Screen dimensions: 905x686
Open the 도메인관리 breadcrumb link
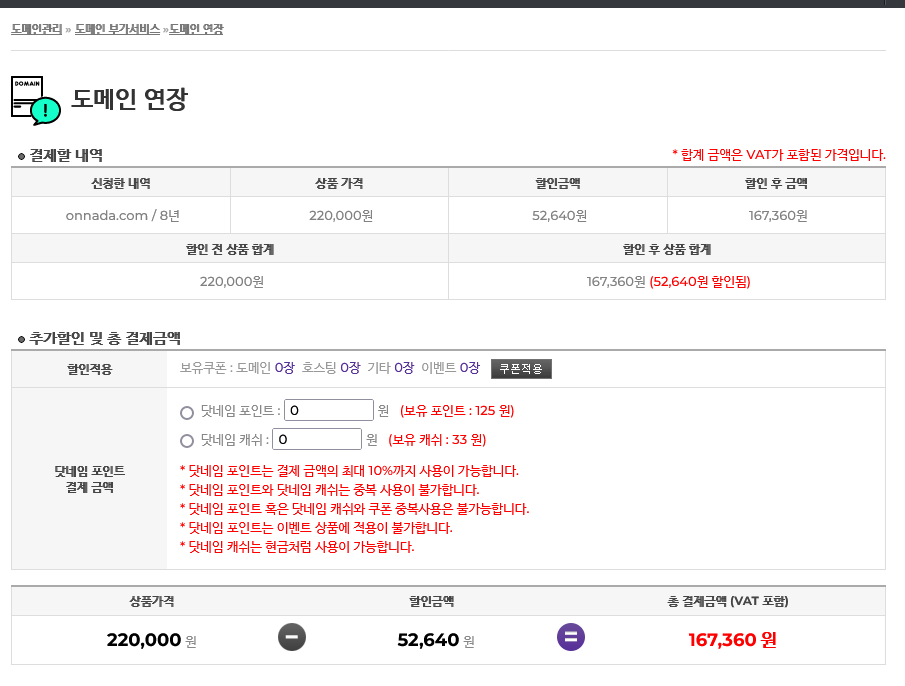(36, 30)
